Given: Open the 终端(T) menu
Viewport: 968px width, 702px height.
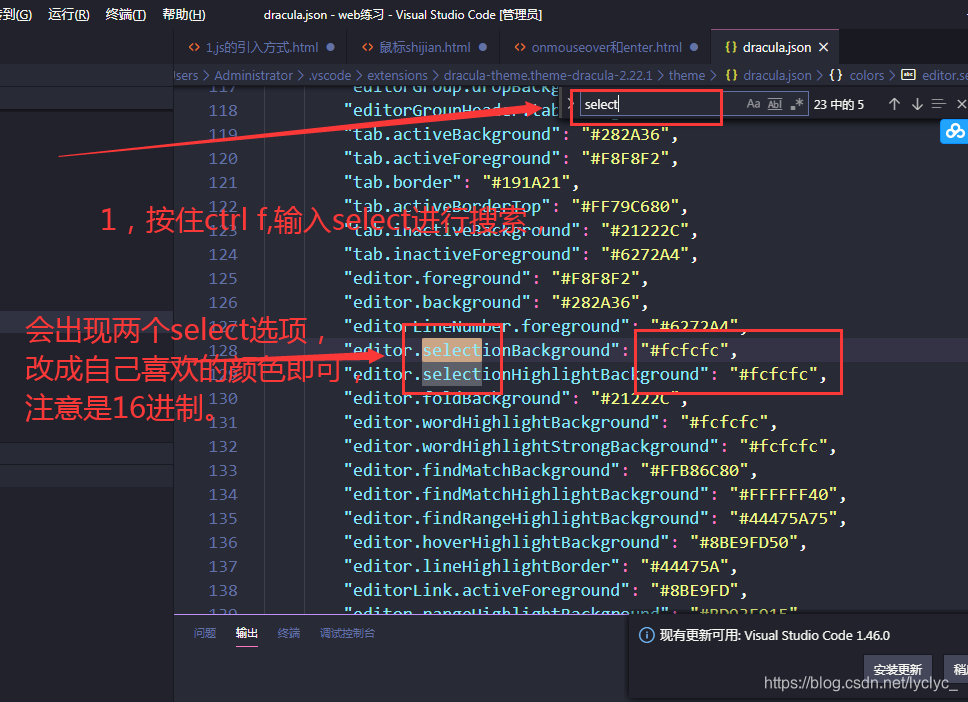Looking at the screenshot, I should (125, 14).
